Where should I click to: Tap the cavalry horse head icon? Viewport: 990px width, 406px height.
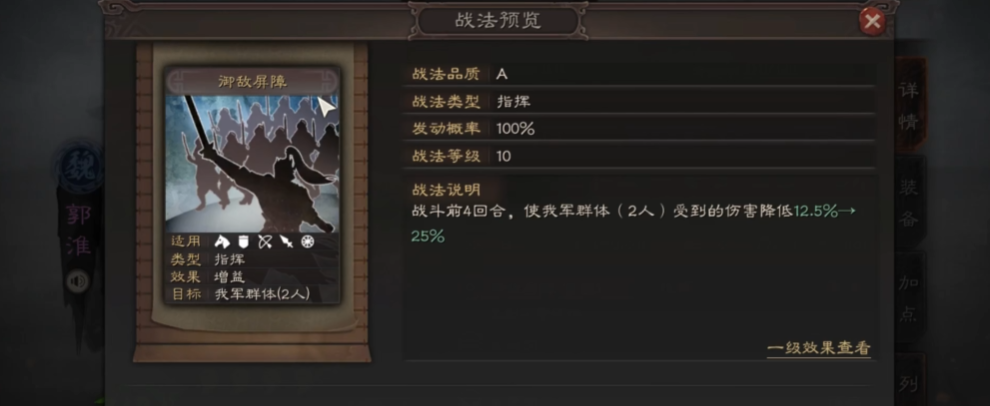click(x=222, y=241)
